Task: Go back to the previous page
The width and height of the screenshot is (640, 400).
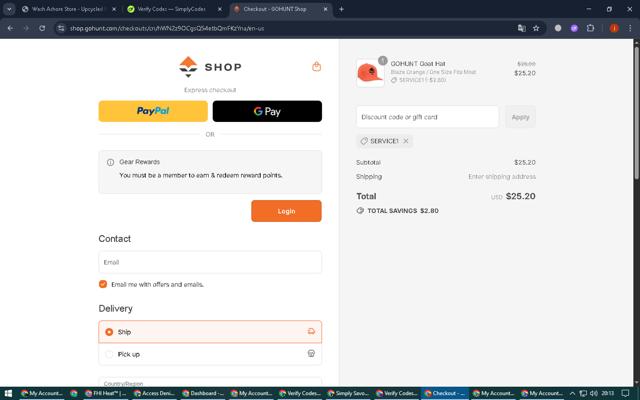Action: 10,28
